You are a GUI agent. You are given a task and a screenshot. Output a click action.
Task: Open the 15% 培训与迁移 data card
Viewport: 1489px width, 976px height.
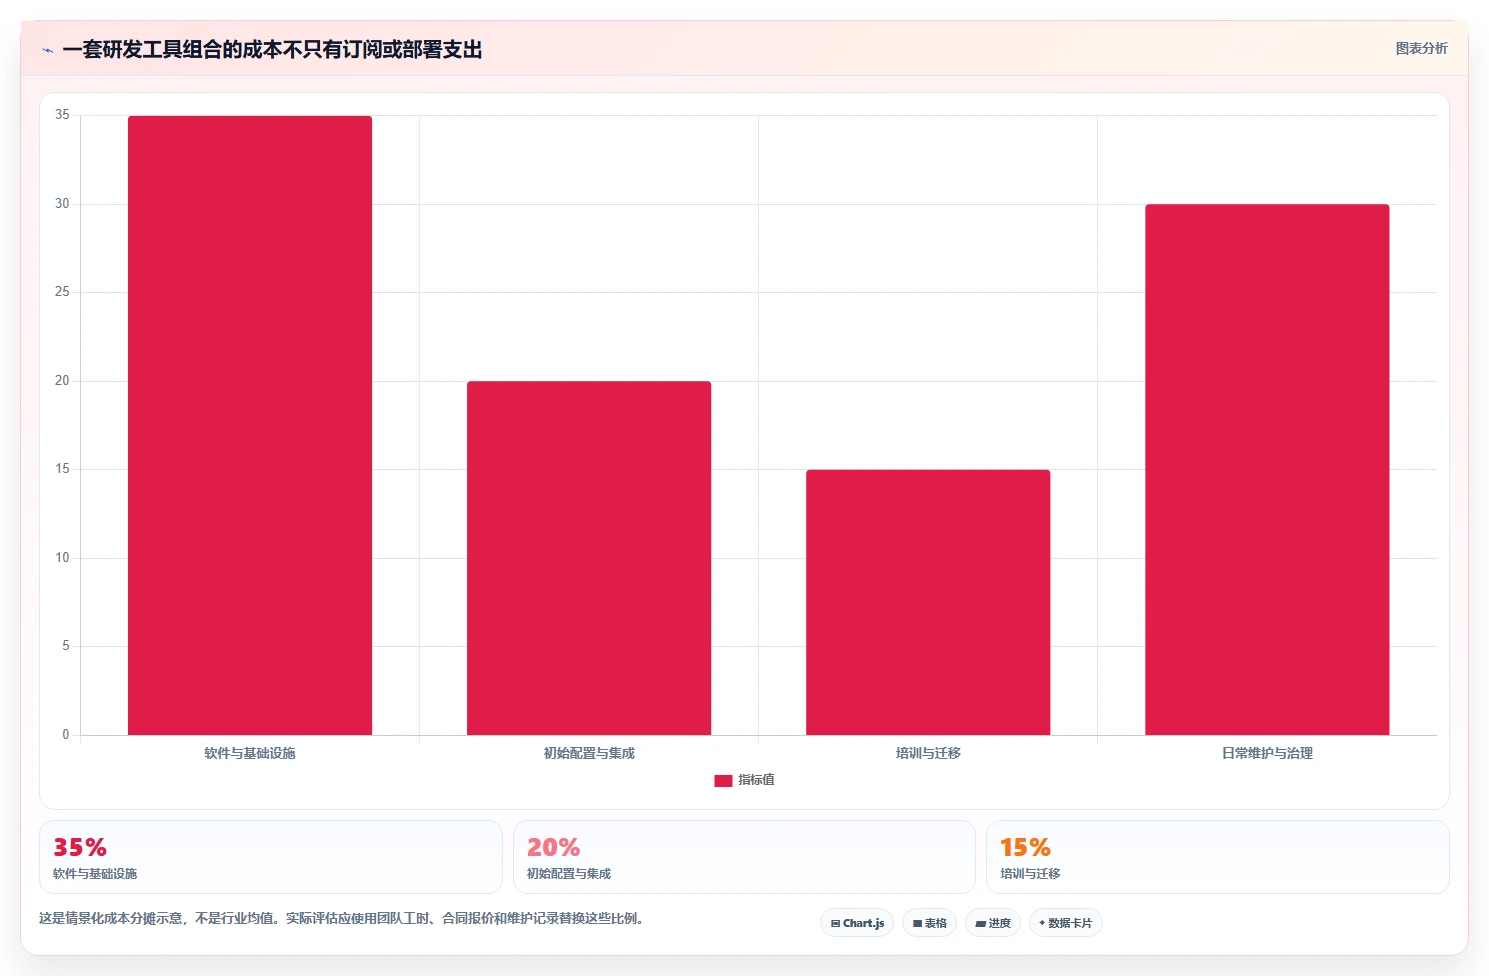pos(1217,857)
